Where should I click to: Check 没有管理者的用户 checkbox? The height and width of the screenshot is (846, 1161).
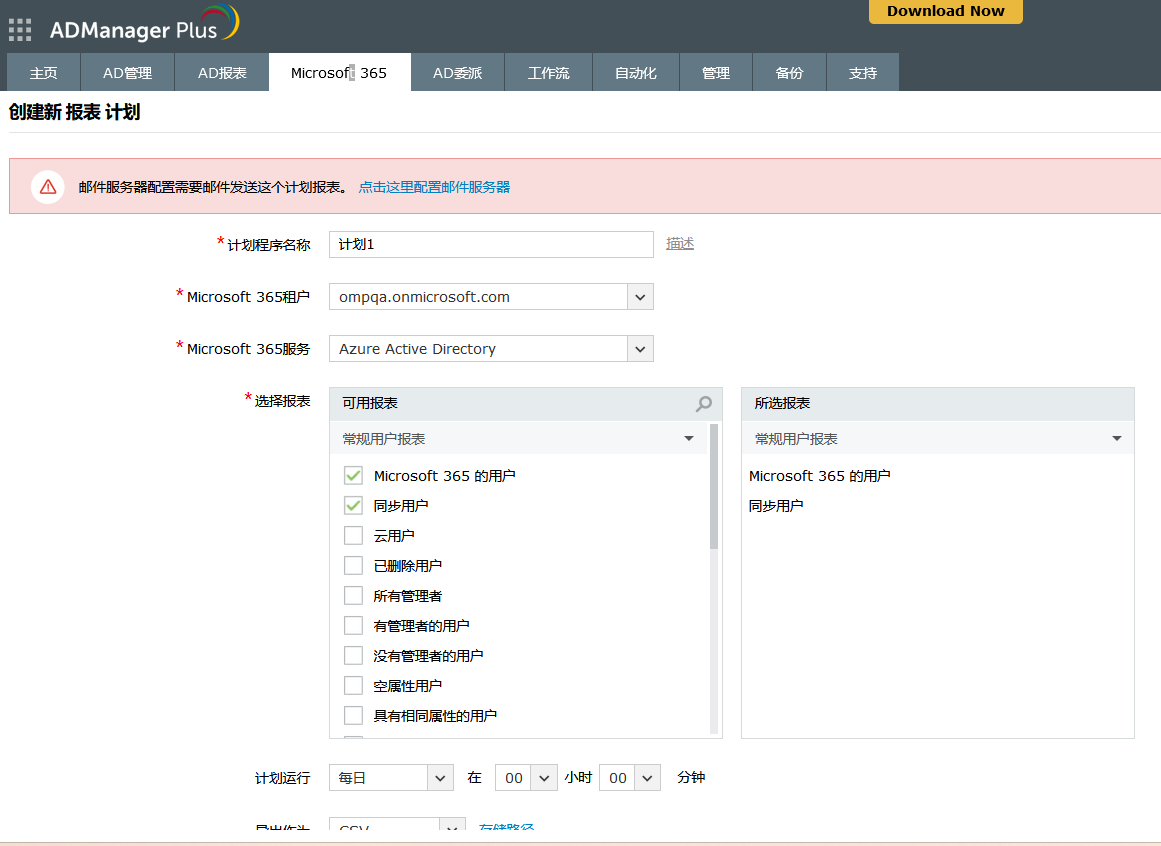[353, 655]
